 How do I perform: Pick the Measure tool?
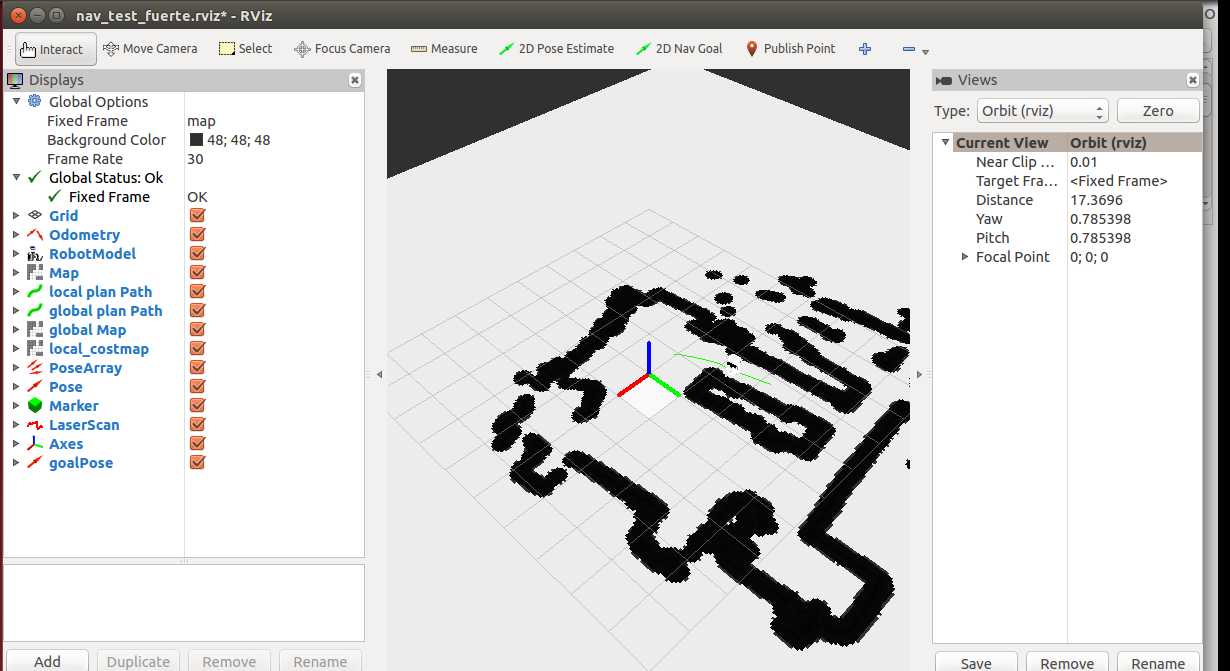(444, 48)
